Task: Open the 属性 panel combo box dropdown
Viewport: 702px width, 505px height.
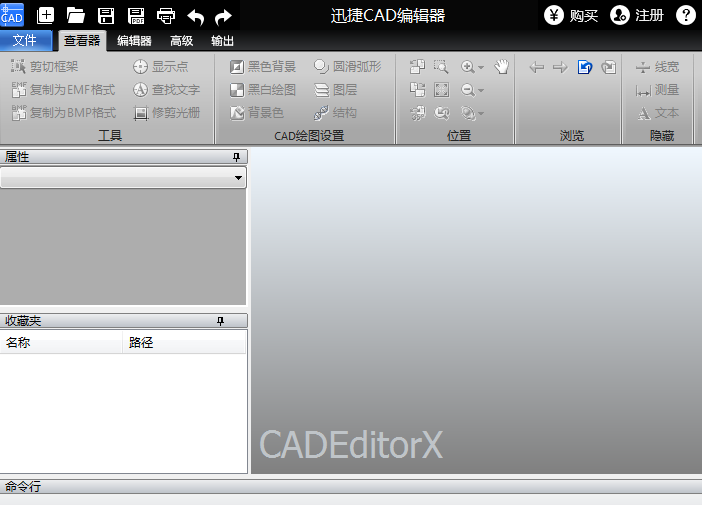Action: tap(238, 178)
